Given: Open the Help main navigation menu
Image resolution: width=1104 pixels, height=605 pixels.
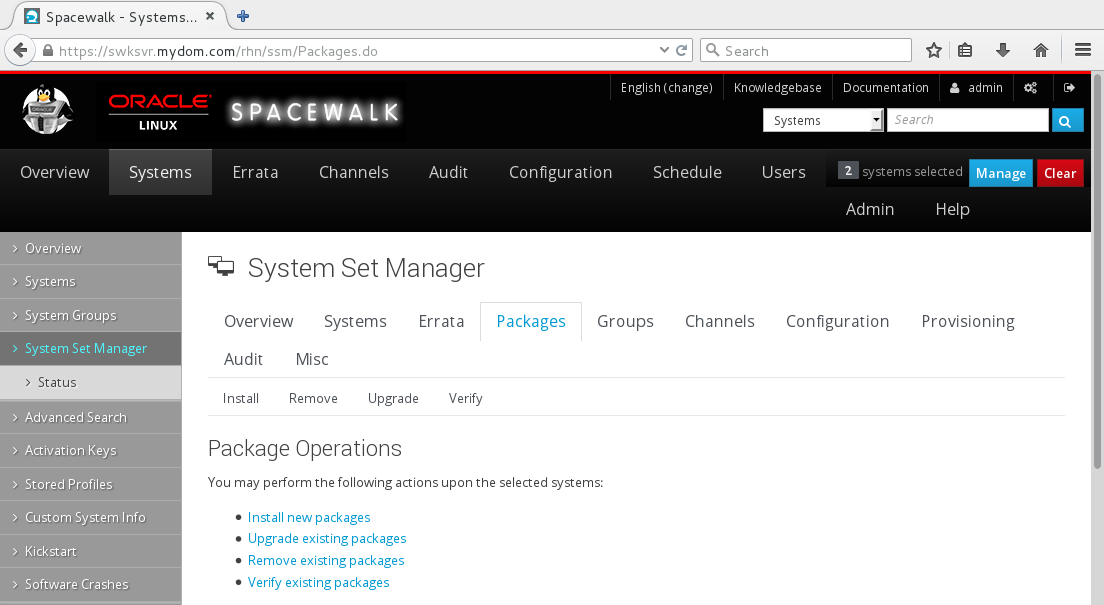Looking at the screenshot, I should click(x=953, y=210).
